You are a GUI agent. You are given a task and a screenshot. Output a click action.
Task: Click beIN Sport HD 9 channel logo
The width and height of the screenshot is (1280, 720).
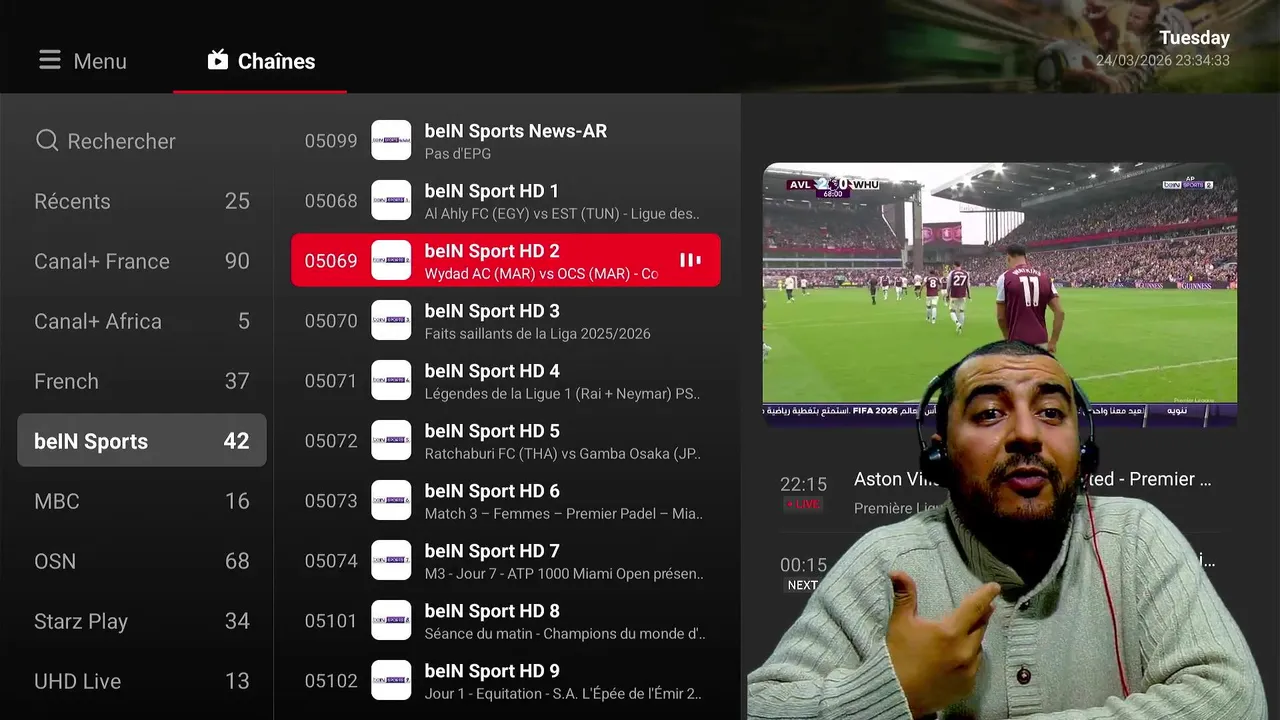[391, 681]
